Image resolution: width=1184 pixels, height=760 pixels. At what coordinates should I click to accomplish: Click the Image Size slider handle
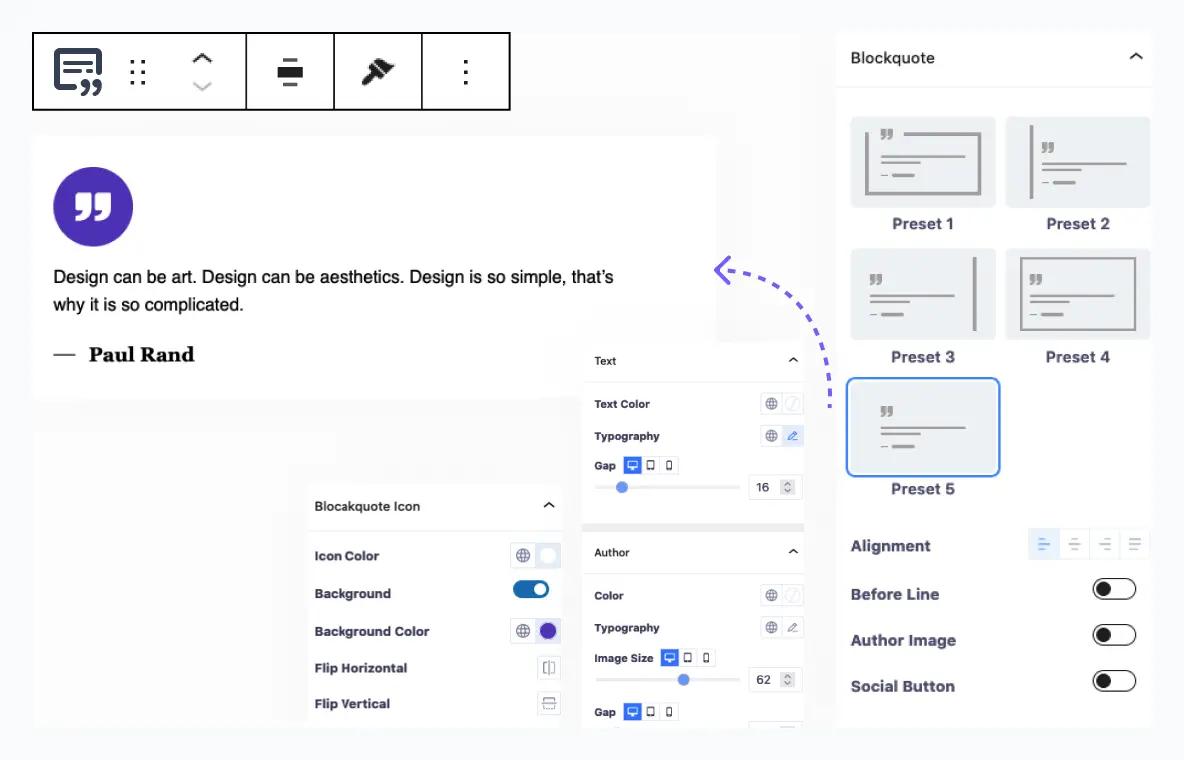click(x=684, y=680)
